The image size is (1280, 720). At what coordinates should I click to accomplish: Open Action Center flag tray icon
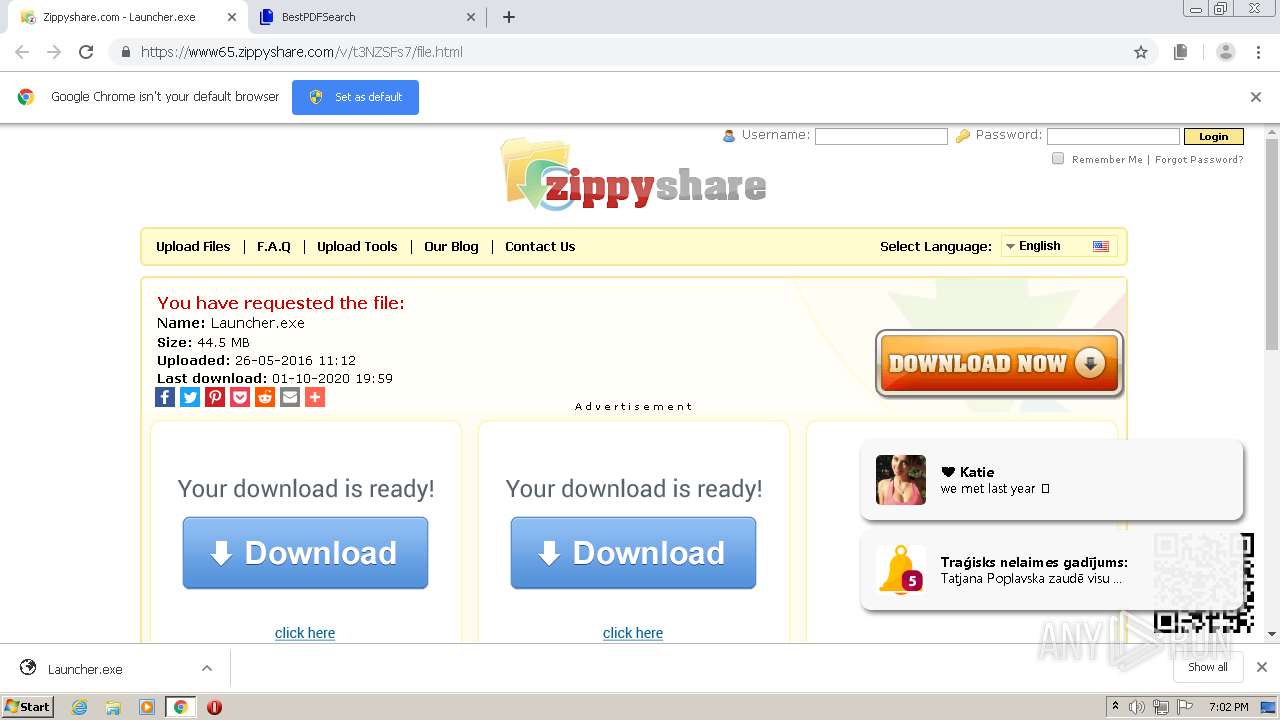click(x=1186, y=707)
